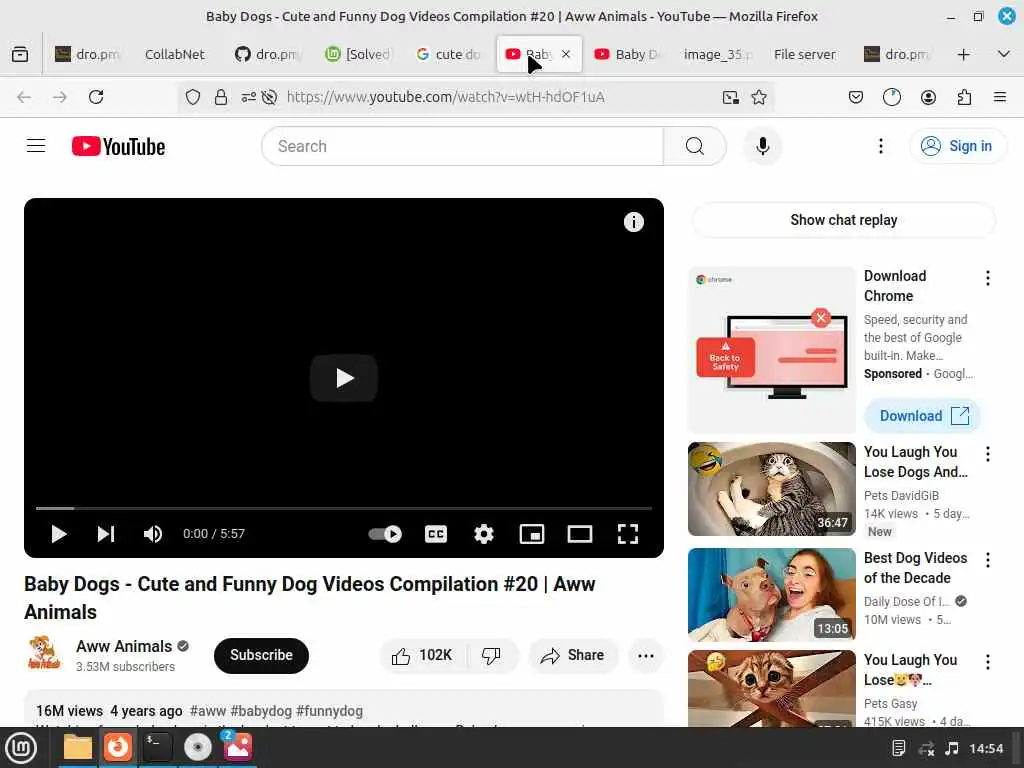
Task: Like the video with 102K likes
Action: click(422, 656)
